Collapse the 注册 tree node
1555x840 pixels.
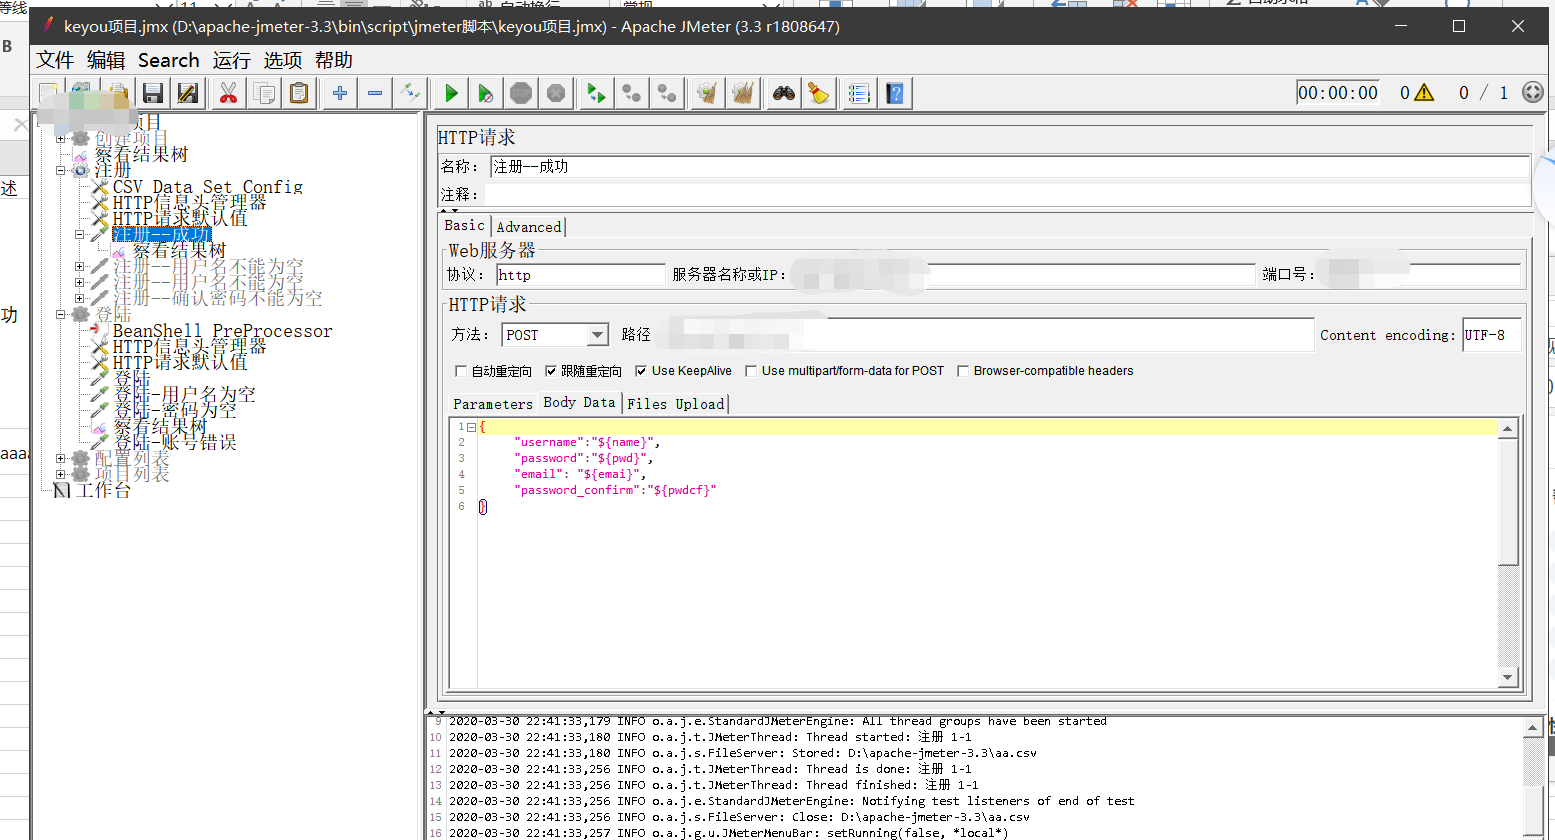(x=62, y=170)
